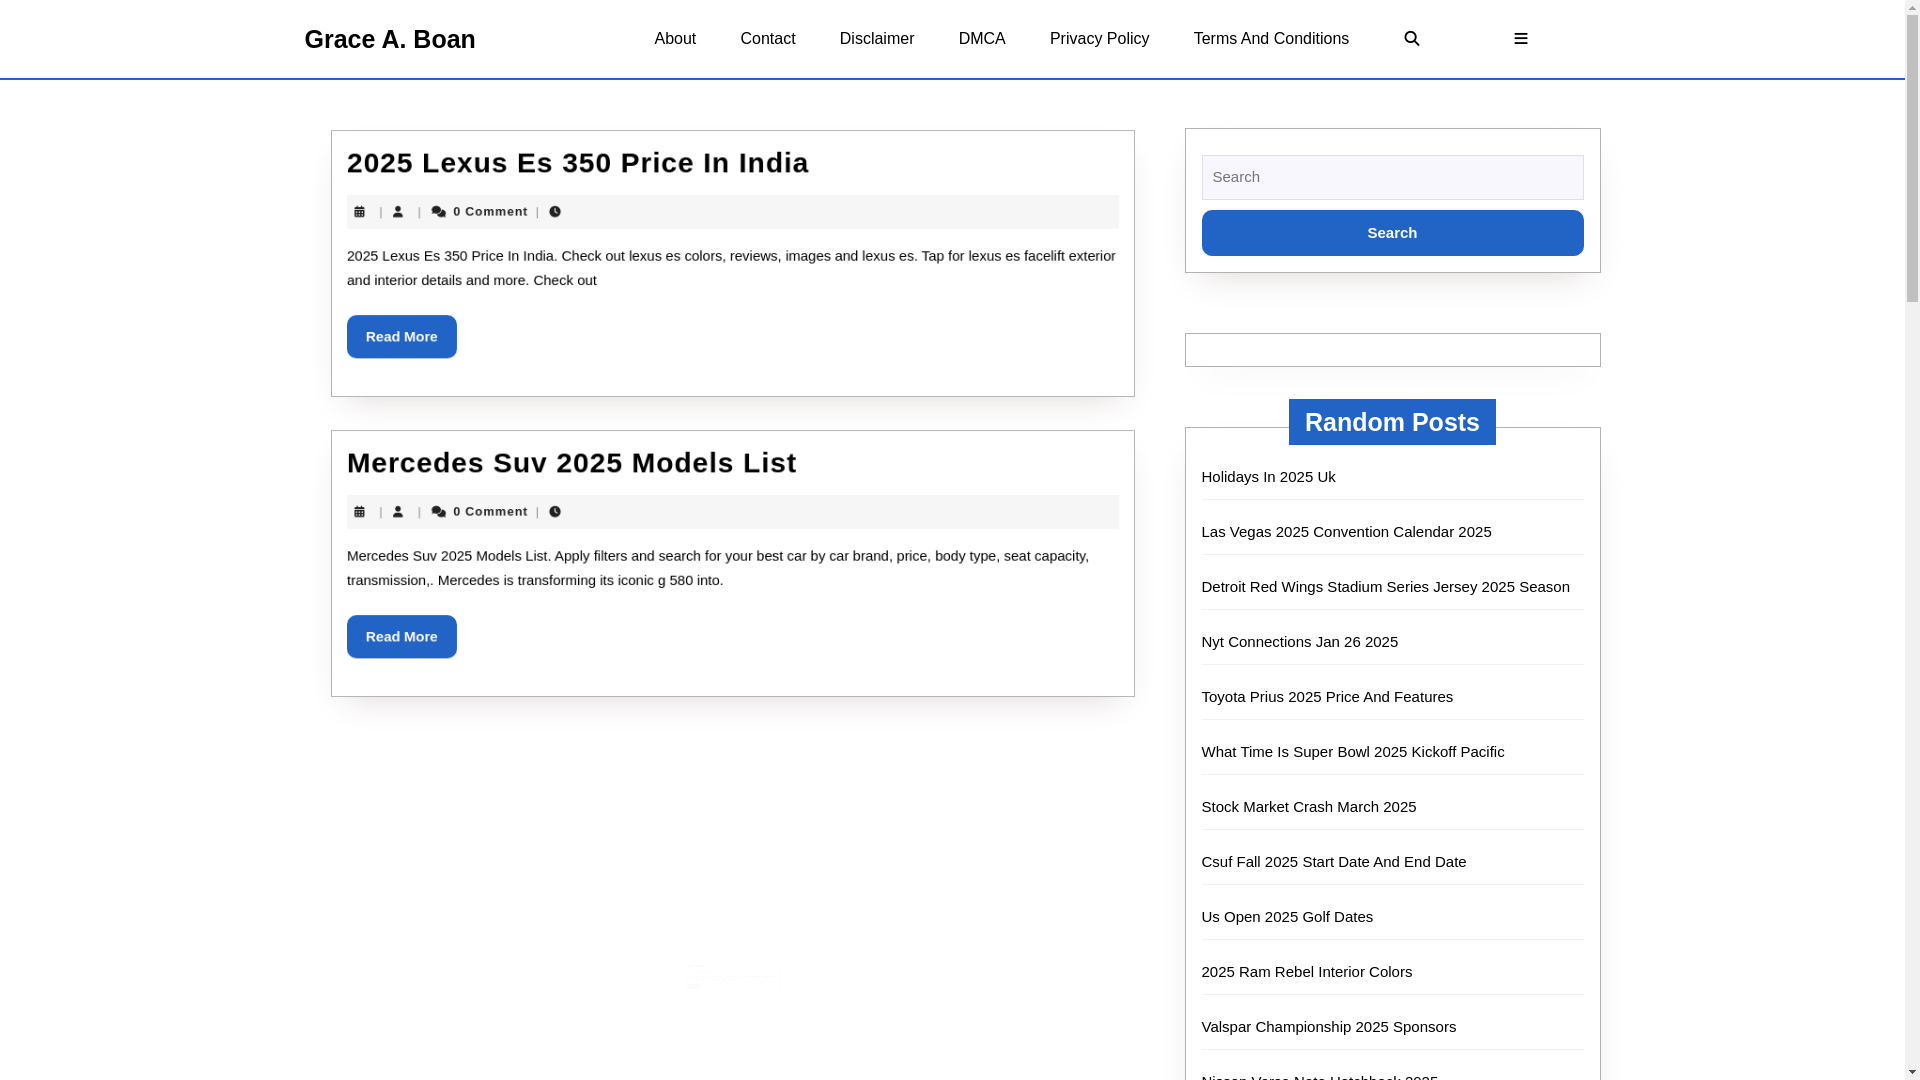
Task: Click 0 Comment text on Mercedes Suv post
Action: 490,511
